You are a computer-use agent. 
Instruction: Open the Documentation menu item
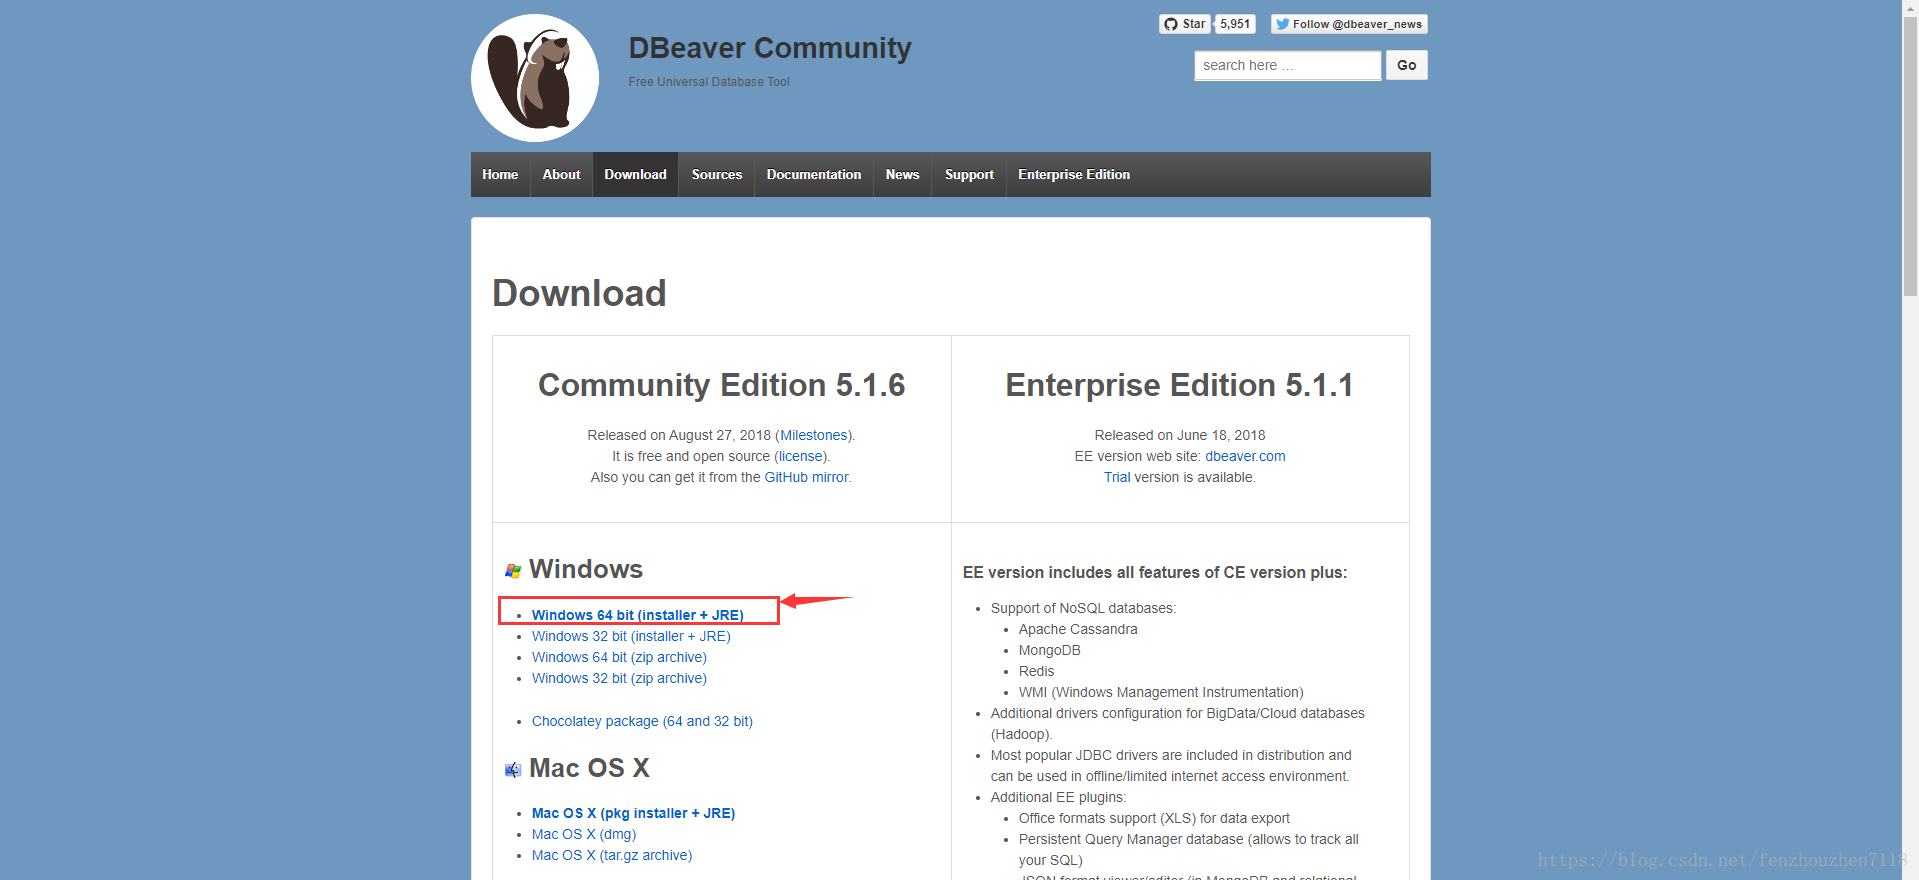click(814, 174)
